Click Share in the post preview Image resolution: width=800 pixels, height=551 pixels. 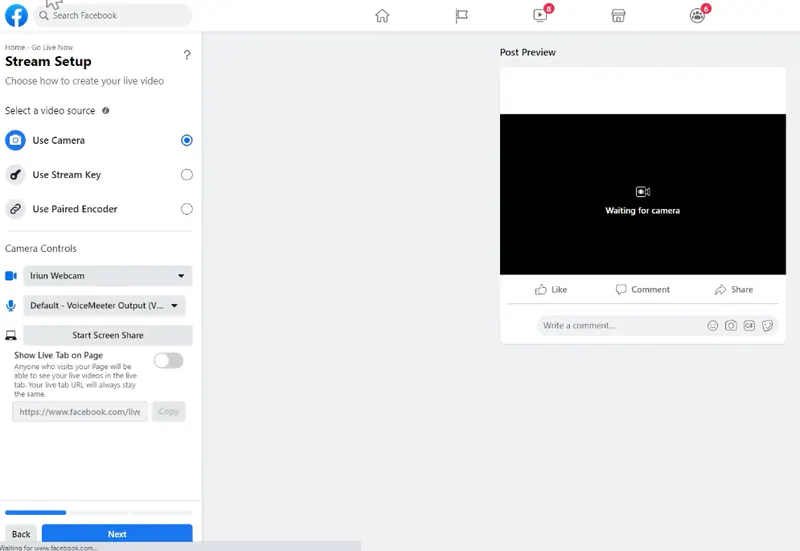pos(734,289)
